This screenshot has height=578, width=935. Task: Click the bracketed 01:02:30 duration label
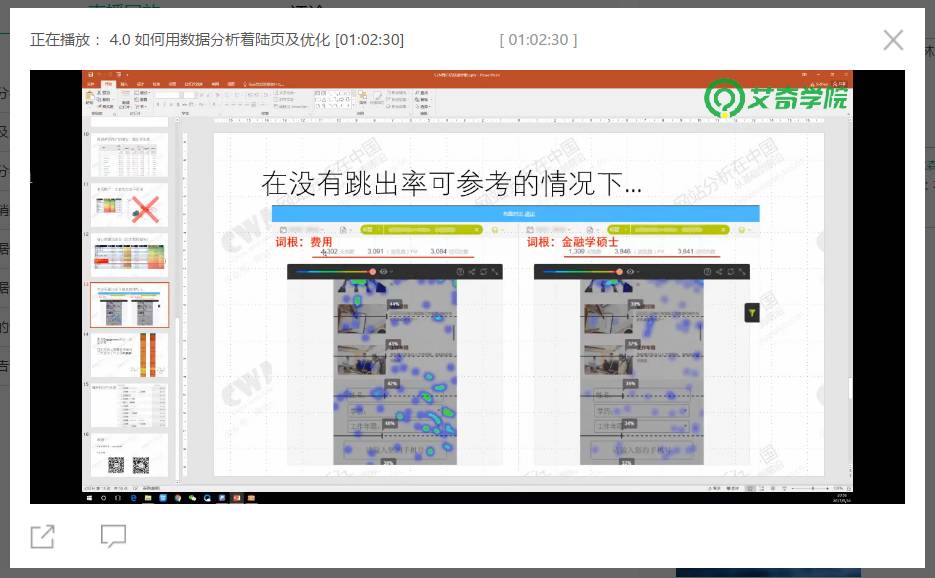tap(538, 40)
